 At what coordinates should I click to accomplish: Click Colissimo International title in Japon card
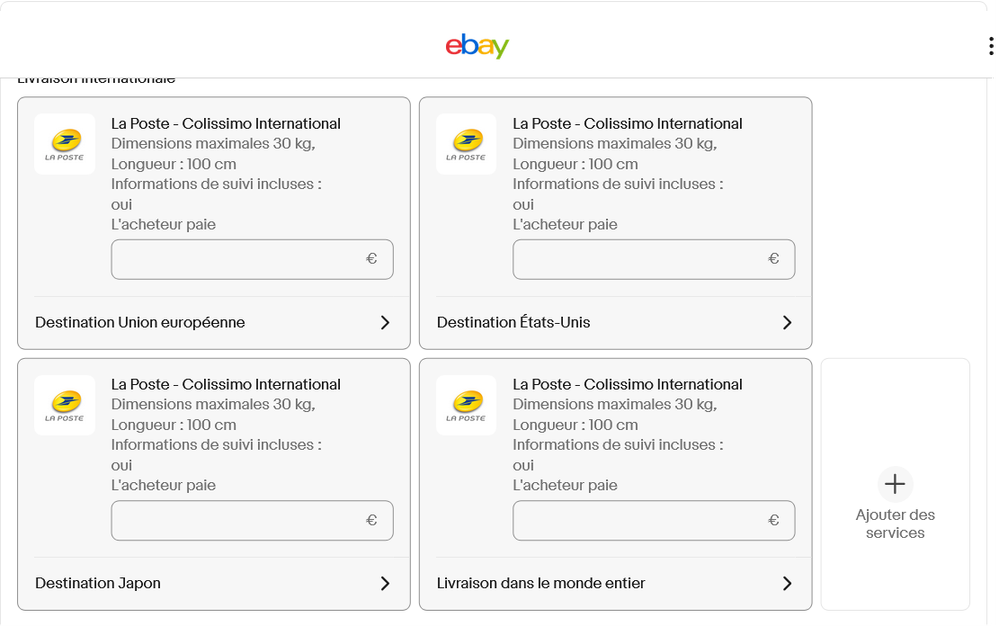[226, 385]
